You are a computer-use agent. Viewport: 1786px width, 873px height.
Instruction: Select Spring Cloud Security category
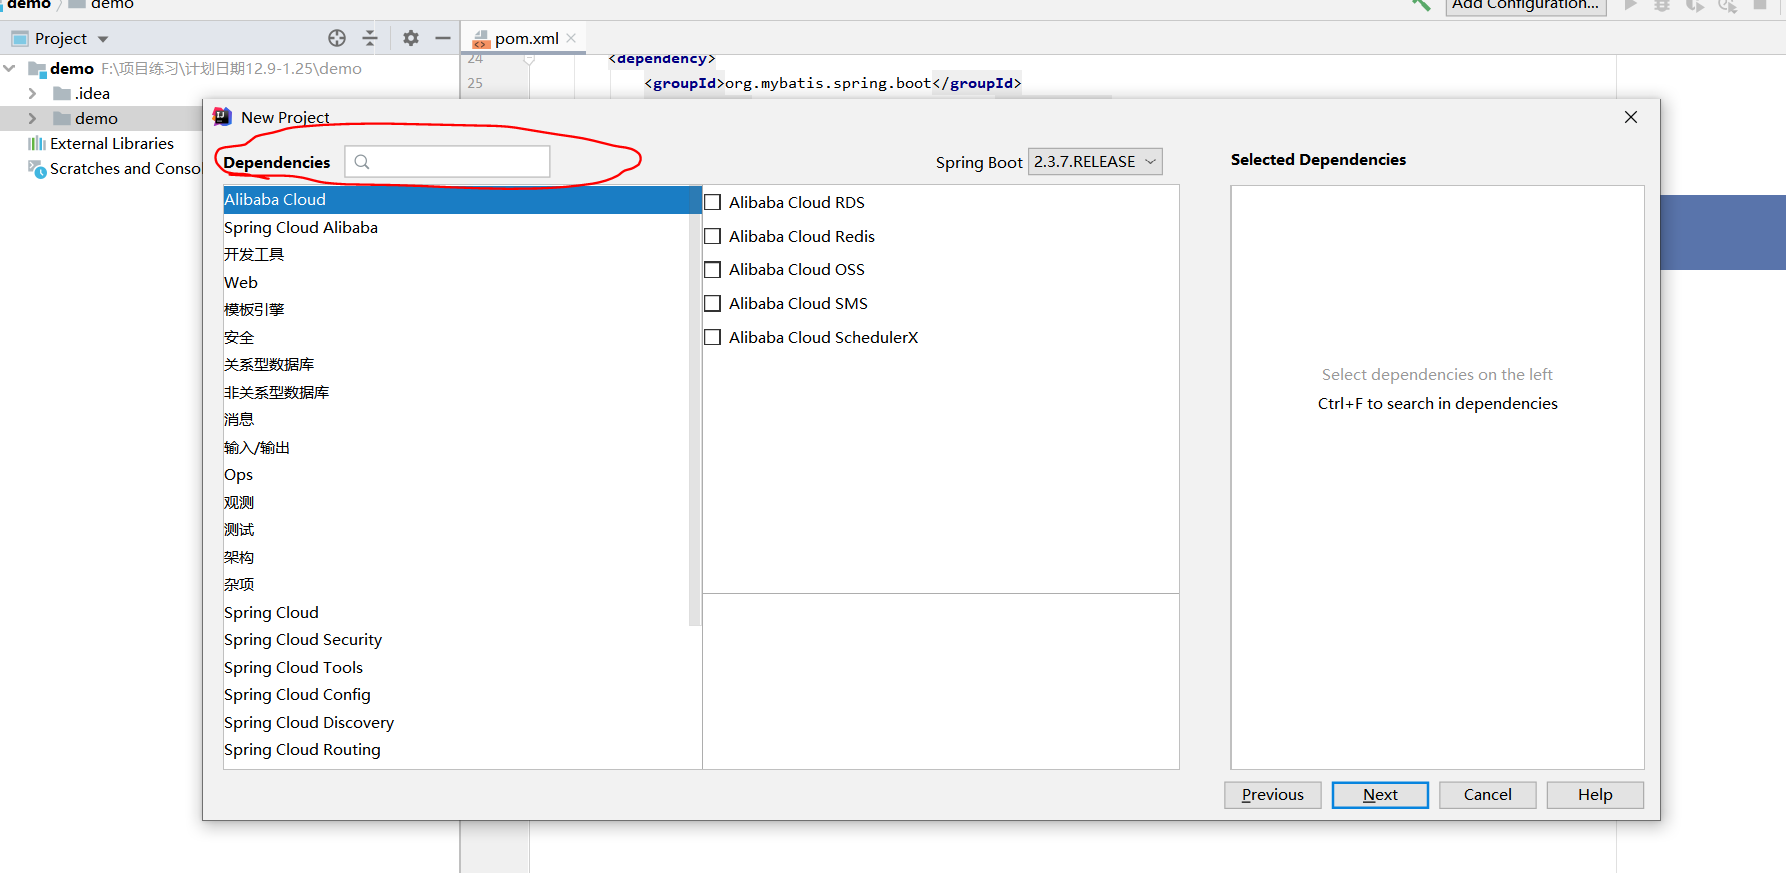(462, 640)
